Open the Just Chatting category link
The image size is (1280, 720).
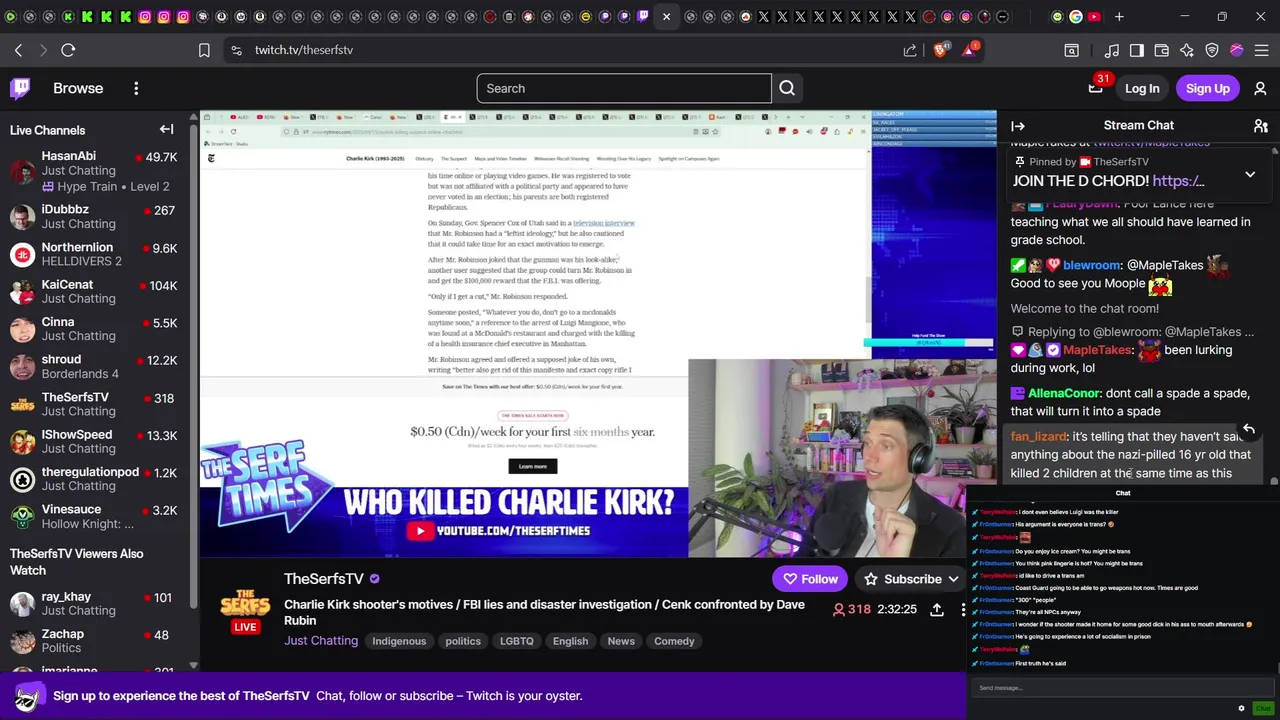(321, 641)
